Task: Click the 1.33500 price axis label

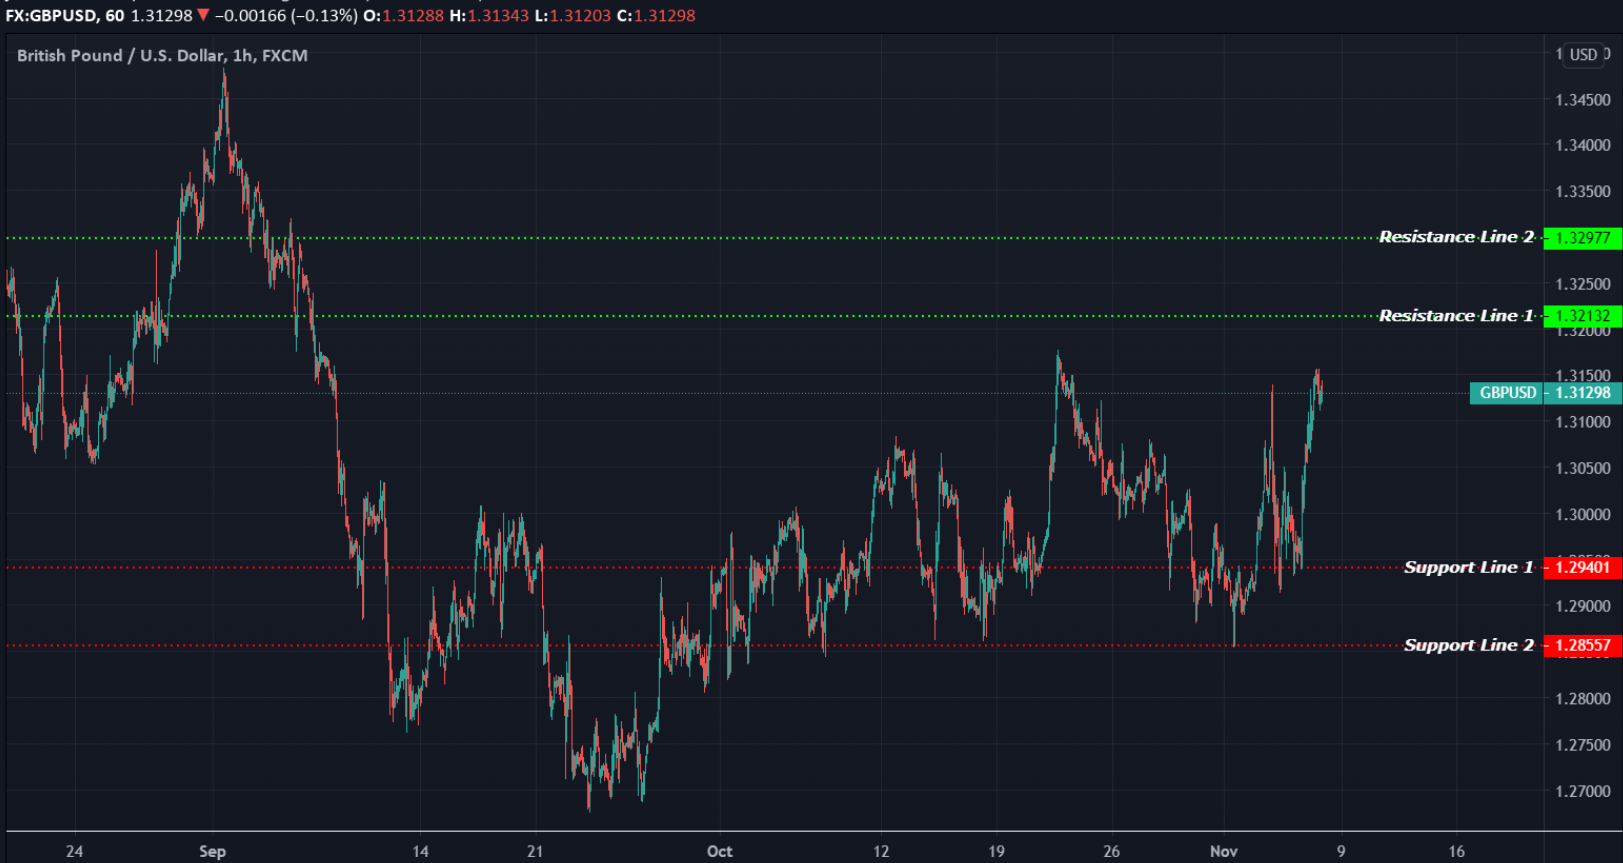Action: [1583, 192]
